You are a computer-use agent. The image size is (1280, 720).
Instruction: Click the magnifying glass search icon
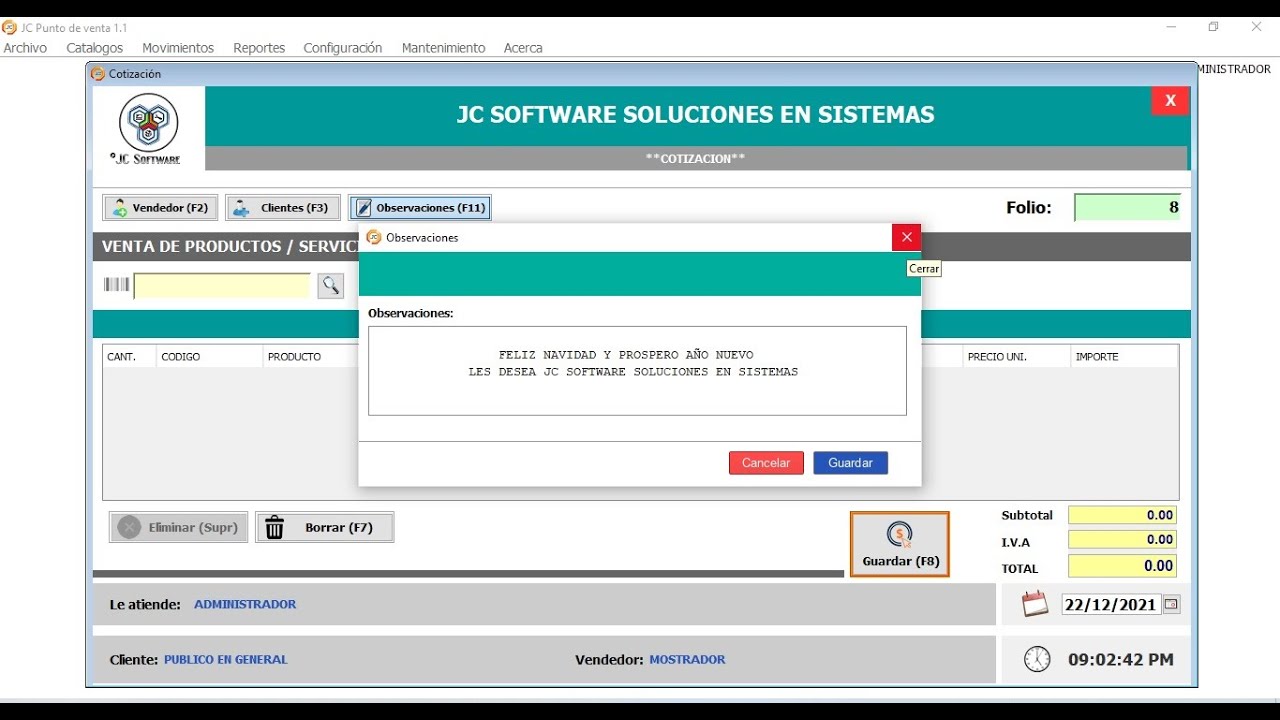331,286
